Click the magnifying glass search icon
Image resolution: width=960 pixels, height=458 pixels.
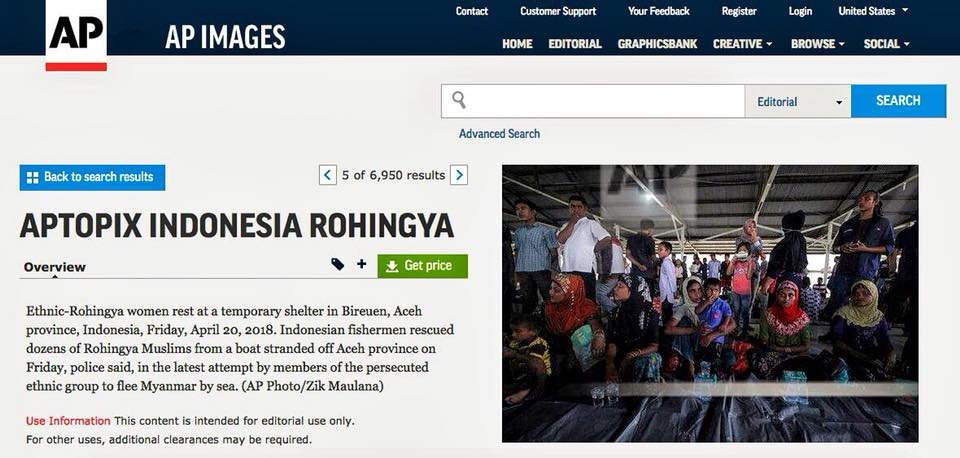(x=459, y=100)
